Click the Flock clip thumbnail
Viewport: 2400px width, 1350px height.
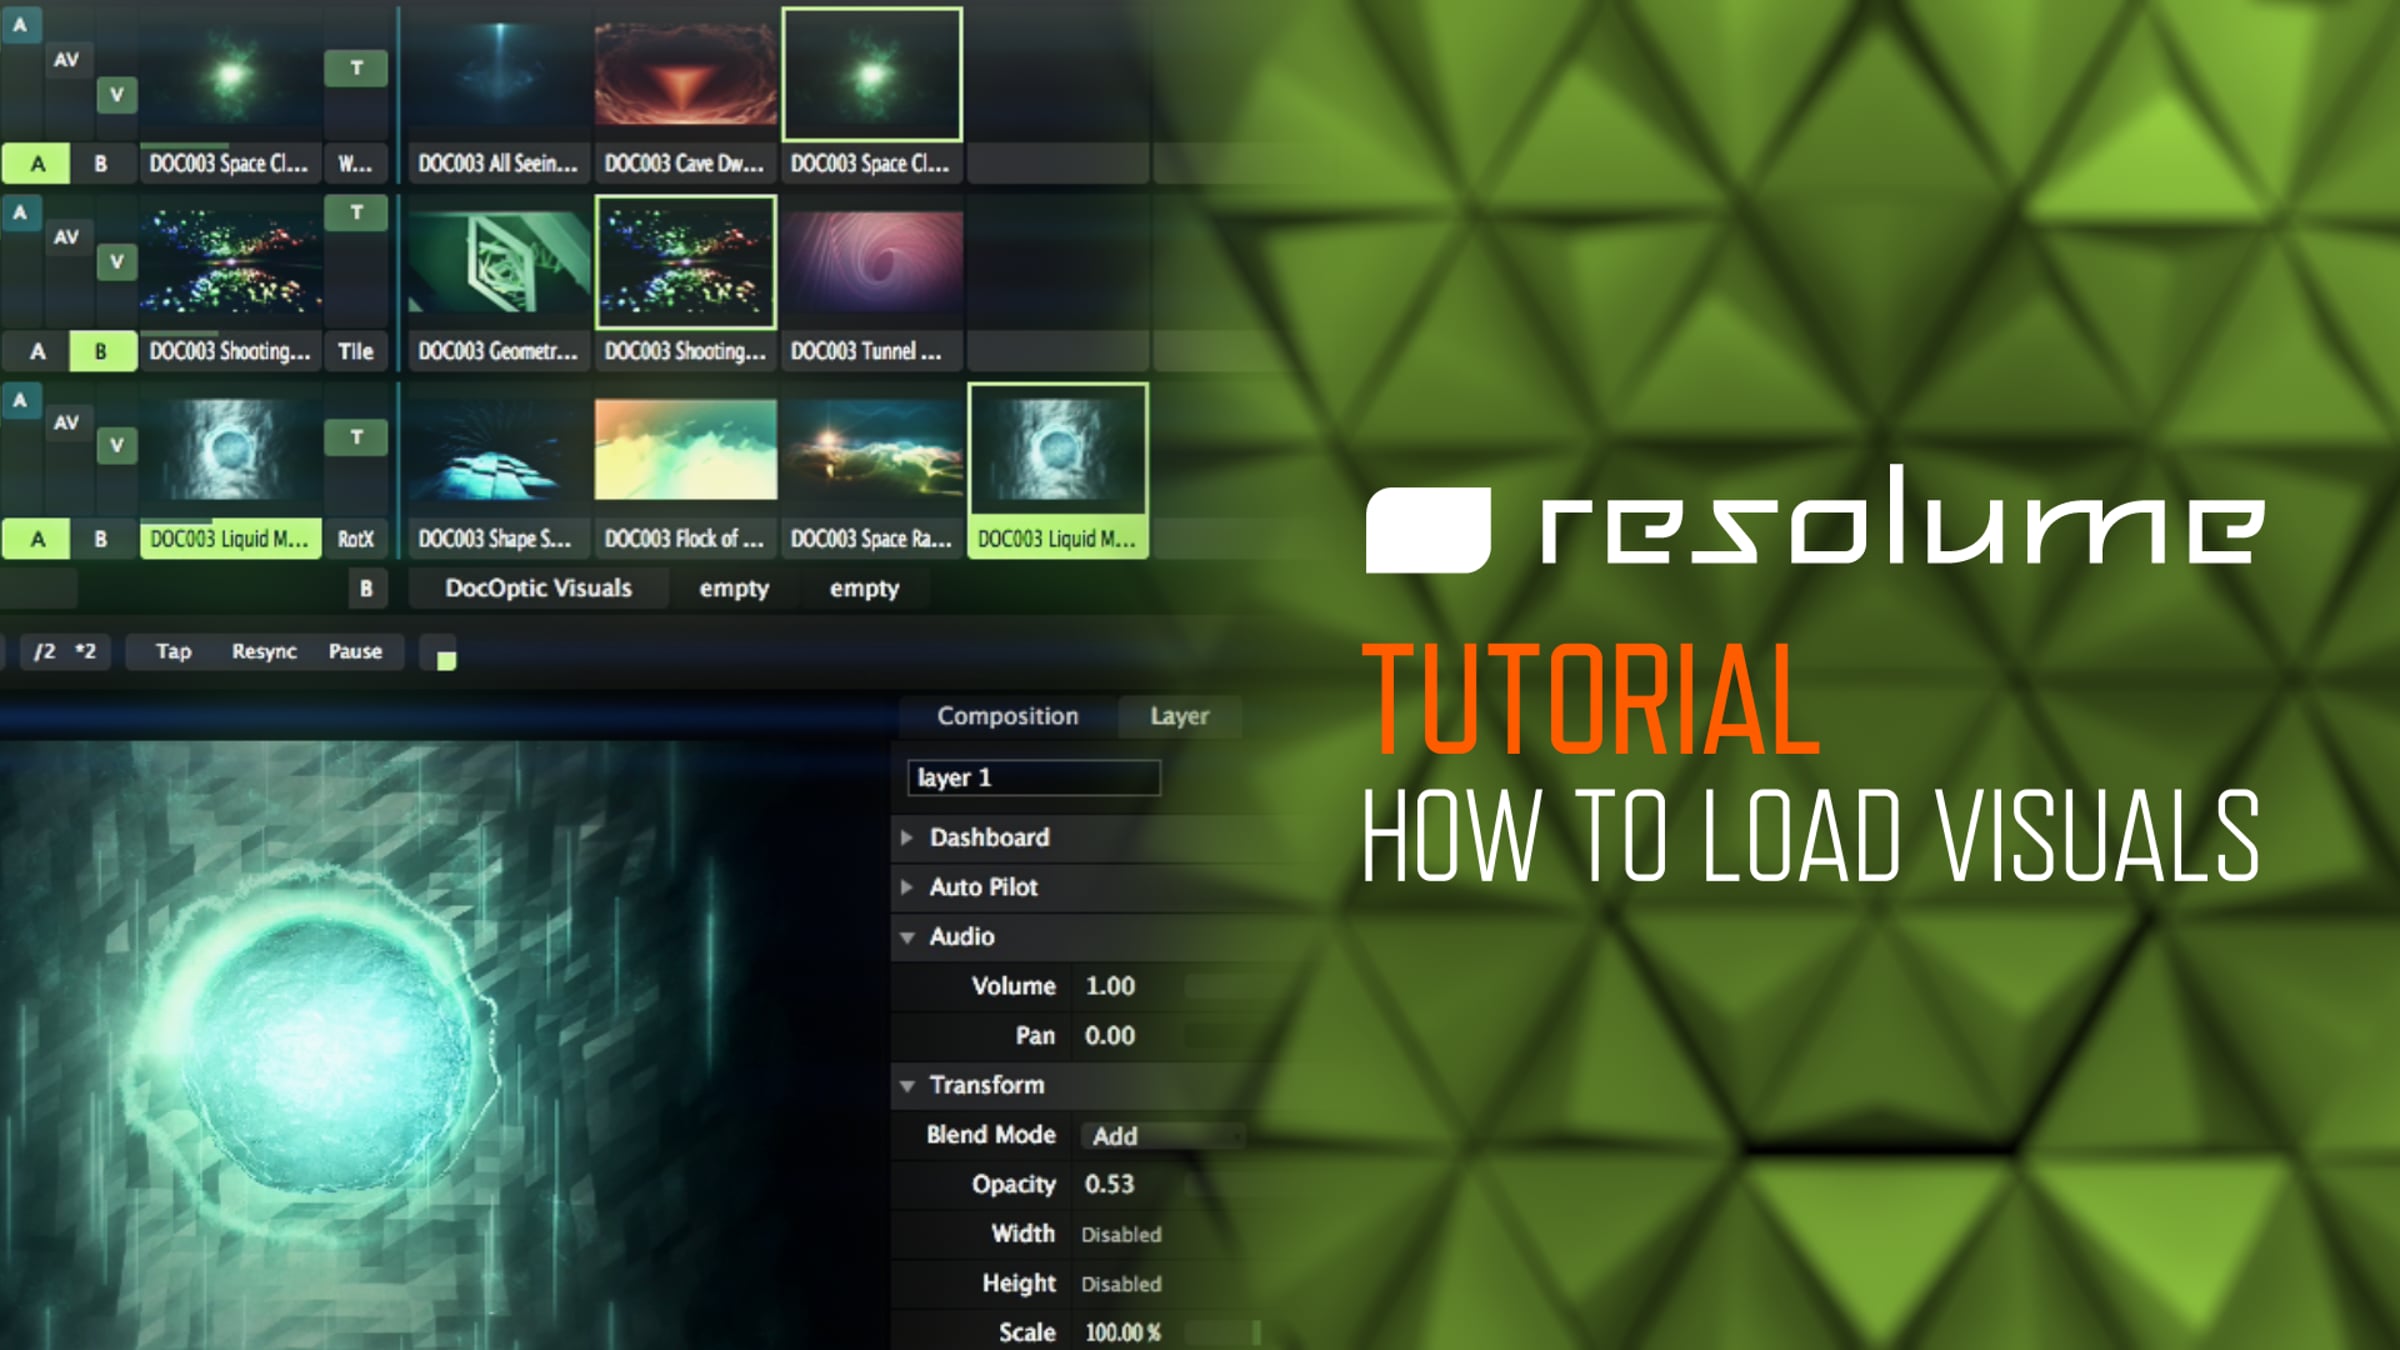(x=685, y=449)
